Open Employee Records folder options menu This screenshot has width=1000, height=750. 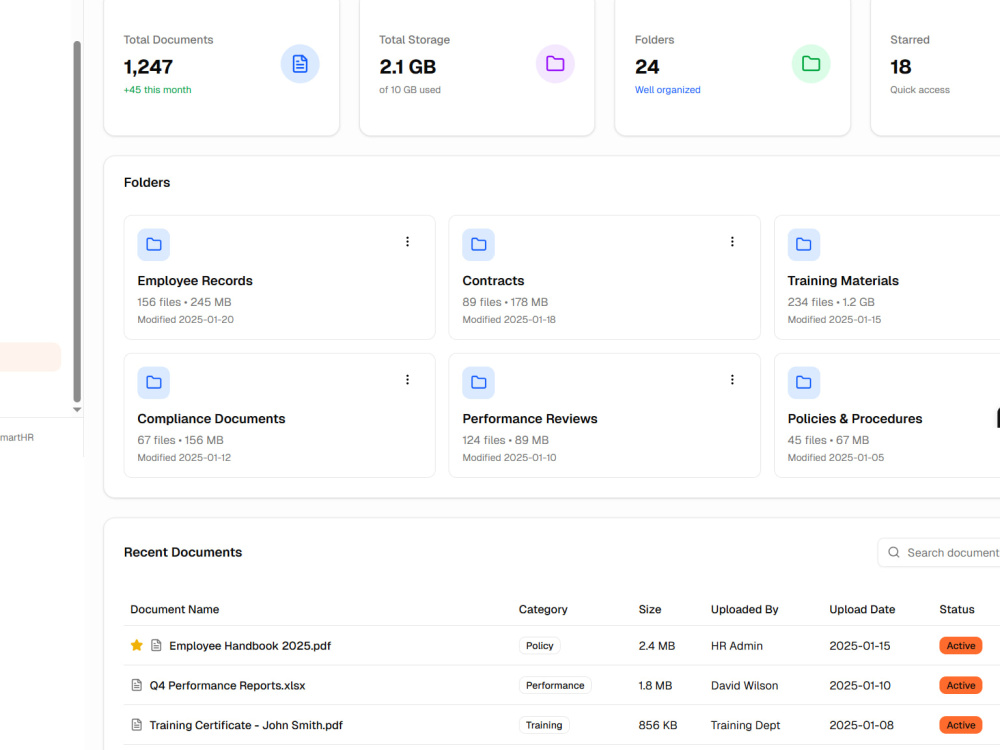pos(408,242)
